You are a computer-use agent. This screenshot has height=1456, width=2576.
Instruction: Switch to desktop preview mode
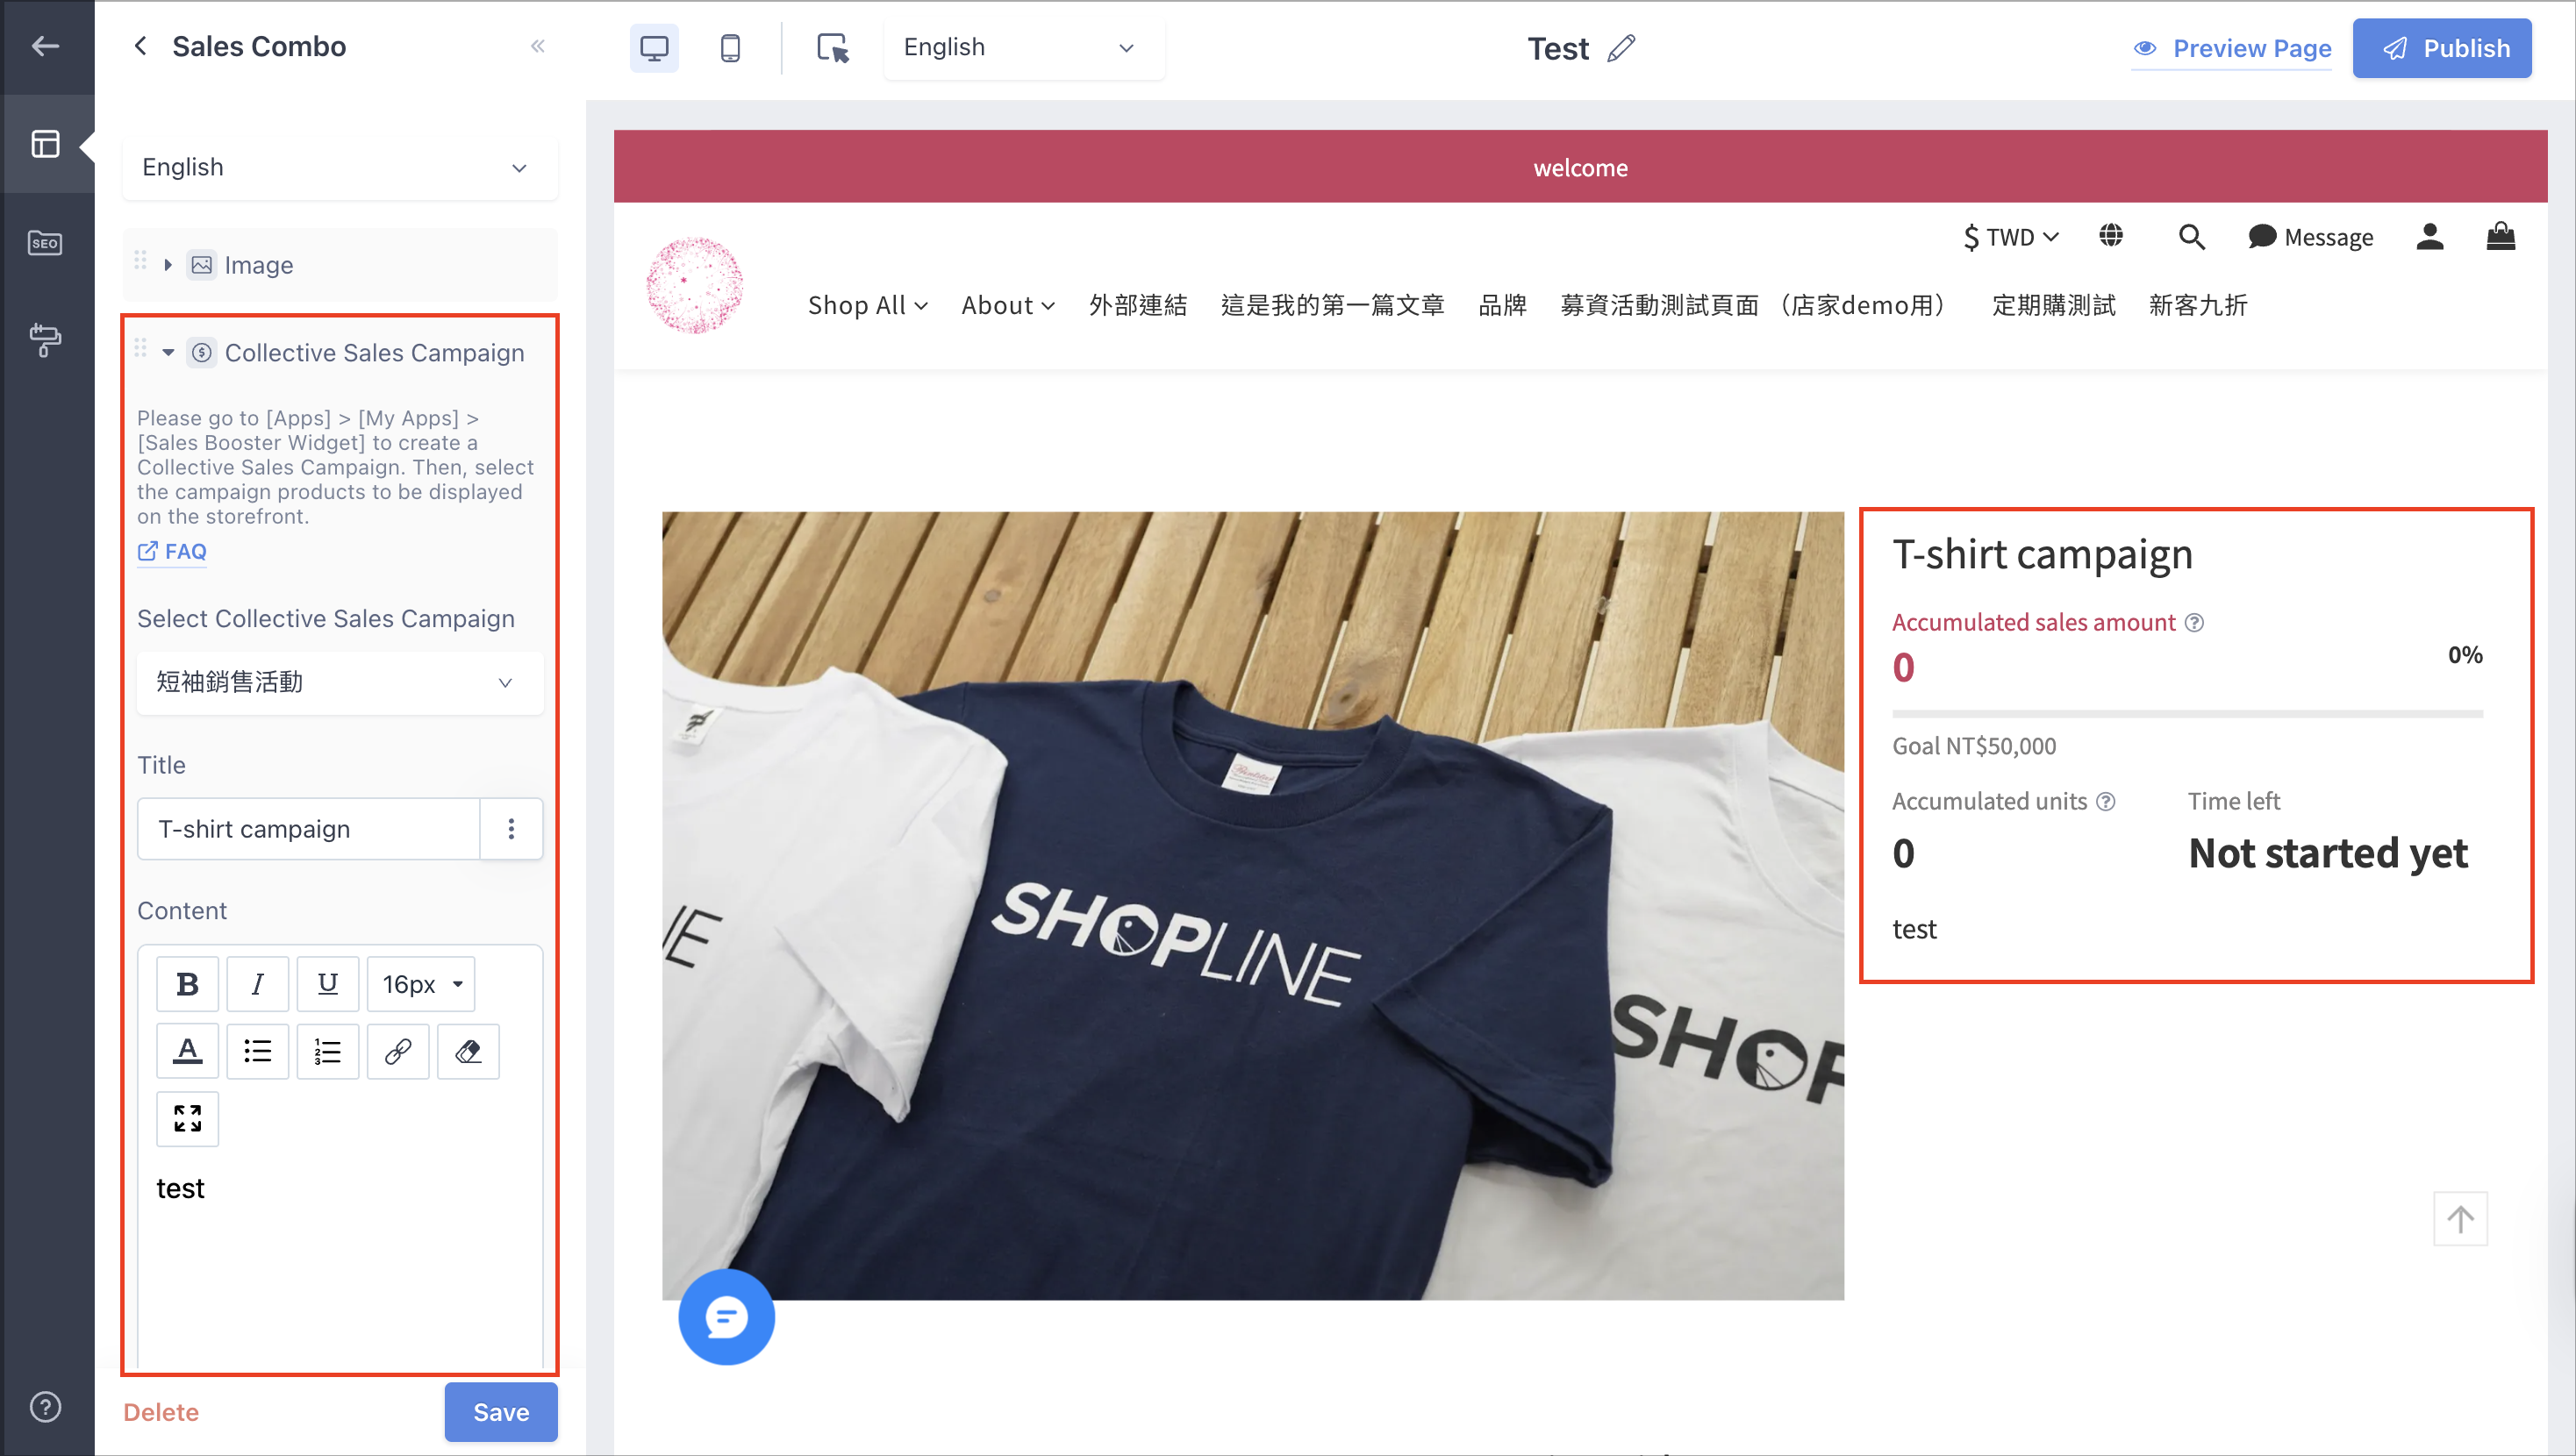(x=654, y=48)
